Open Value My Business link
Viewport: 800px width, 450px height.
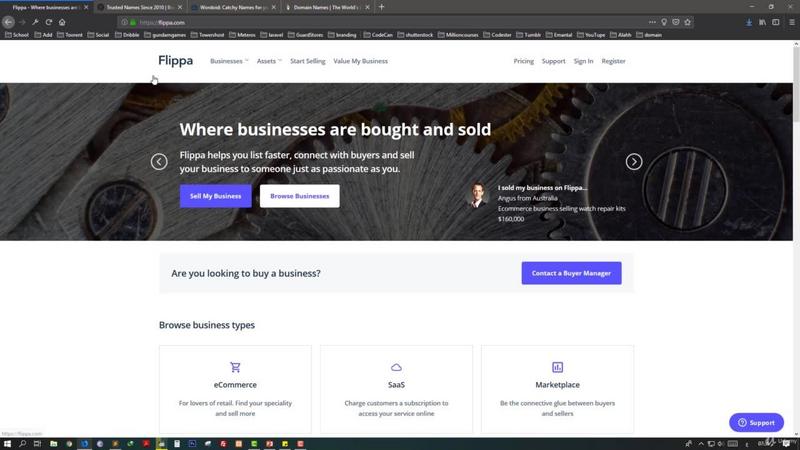(x=360, y=61)
